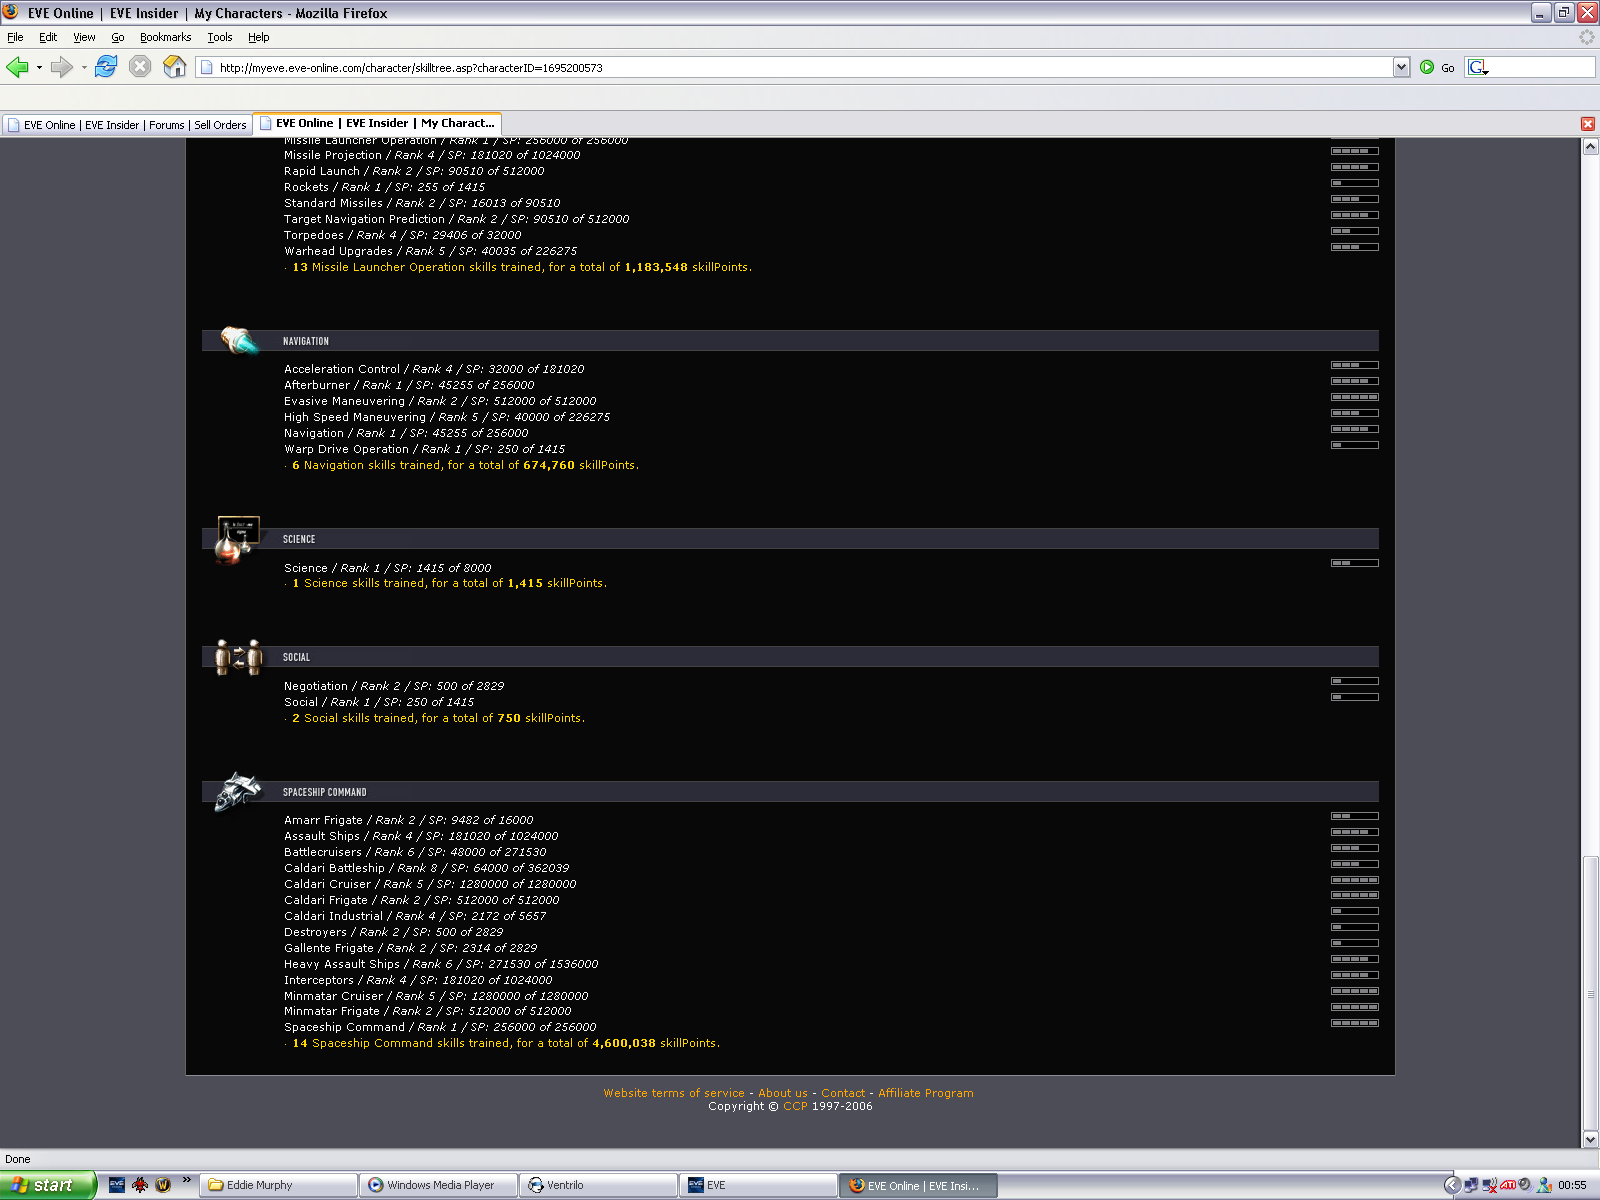1600x1200 pixels.
Task: Click the Science skill level bar
Action: [1355, 563]
